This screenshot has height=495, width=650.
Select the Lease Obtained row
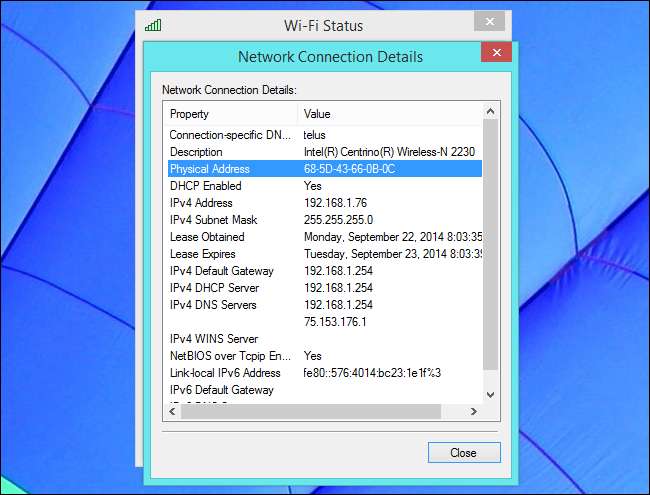325,237
